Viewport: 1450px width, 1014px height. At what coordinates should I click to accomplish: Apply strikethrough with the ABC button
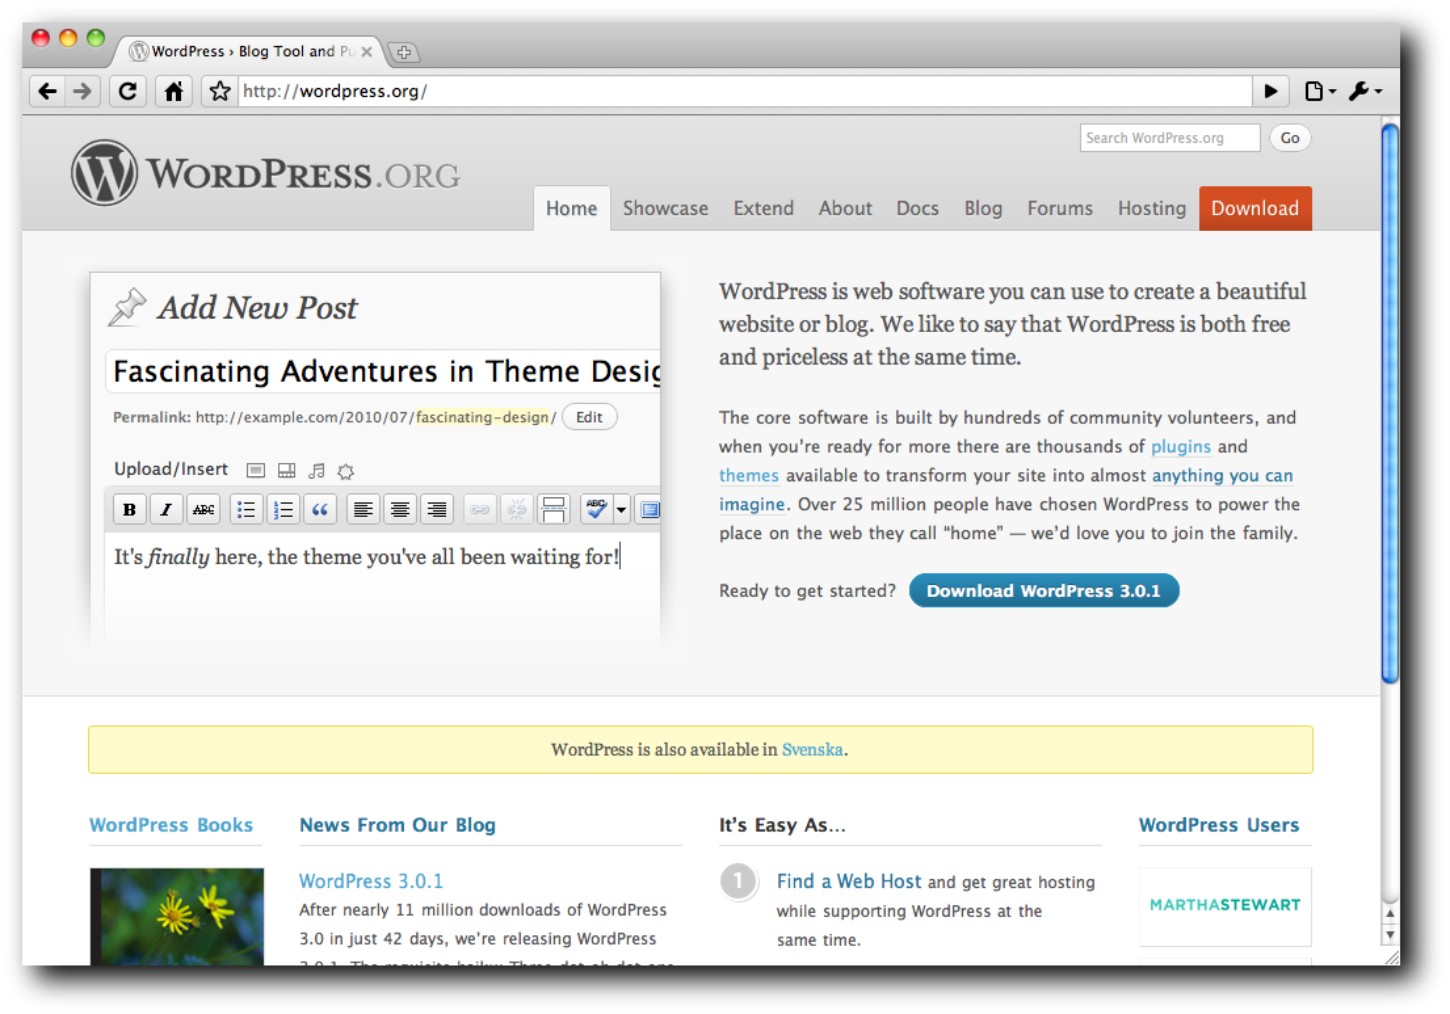204,509
